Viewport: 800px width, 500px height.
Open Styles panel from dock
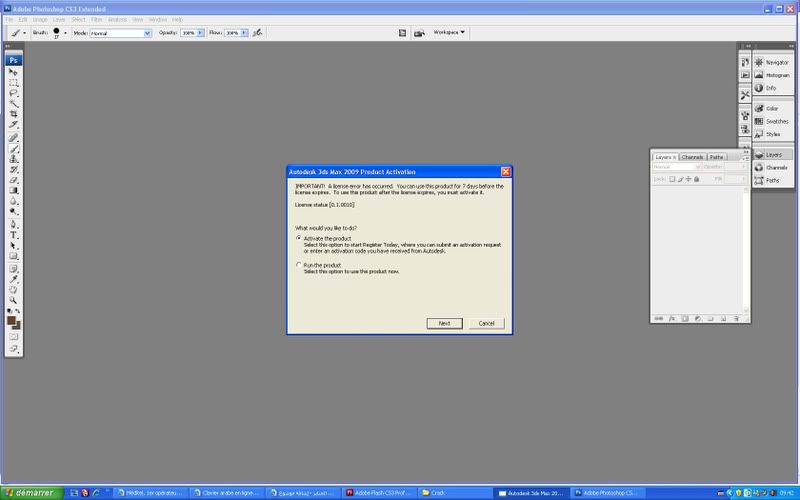772,134
